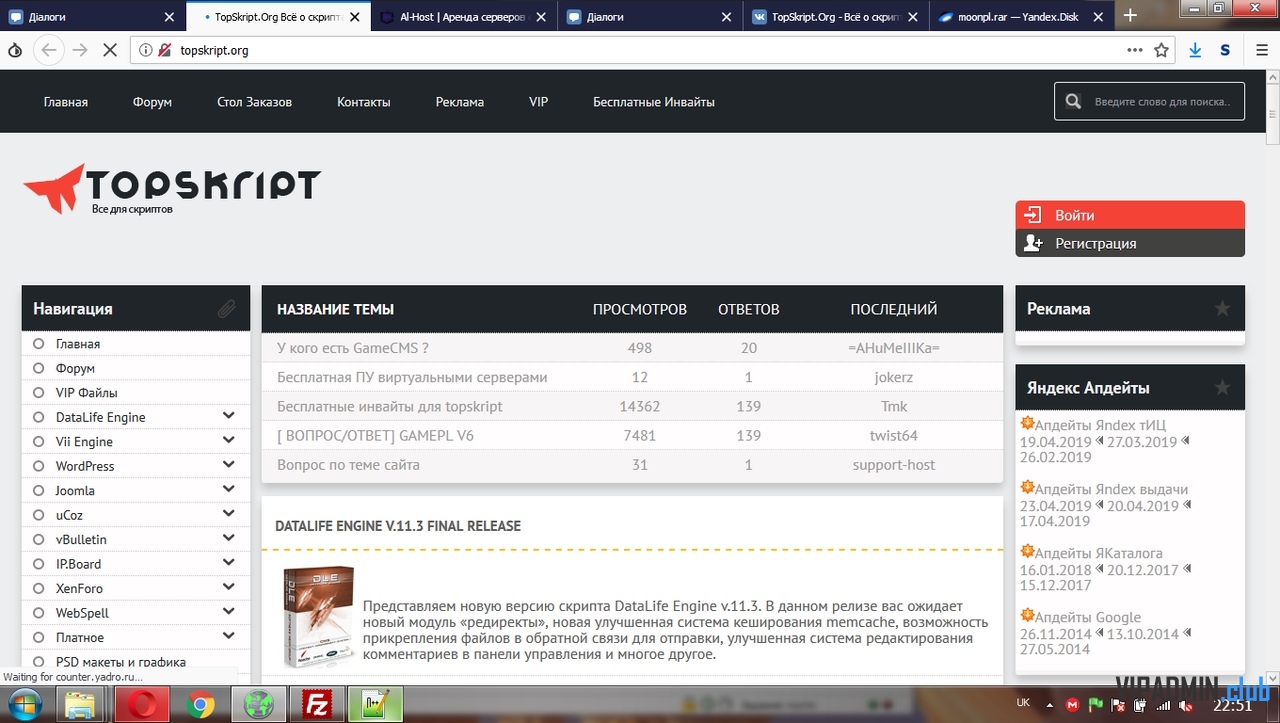Open topic '[ ВОПРОС/ОТВЕТ] GAMEPL V6'

pyautogui.click(x=375, y=436)
